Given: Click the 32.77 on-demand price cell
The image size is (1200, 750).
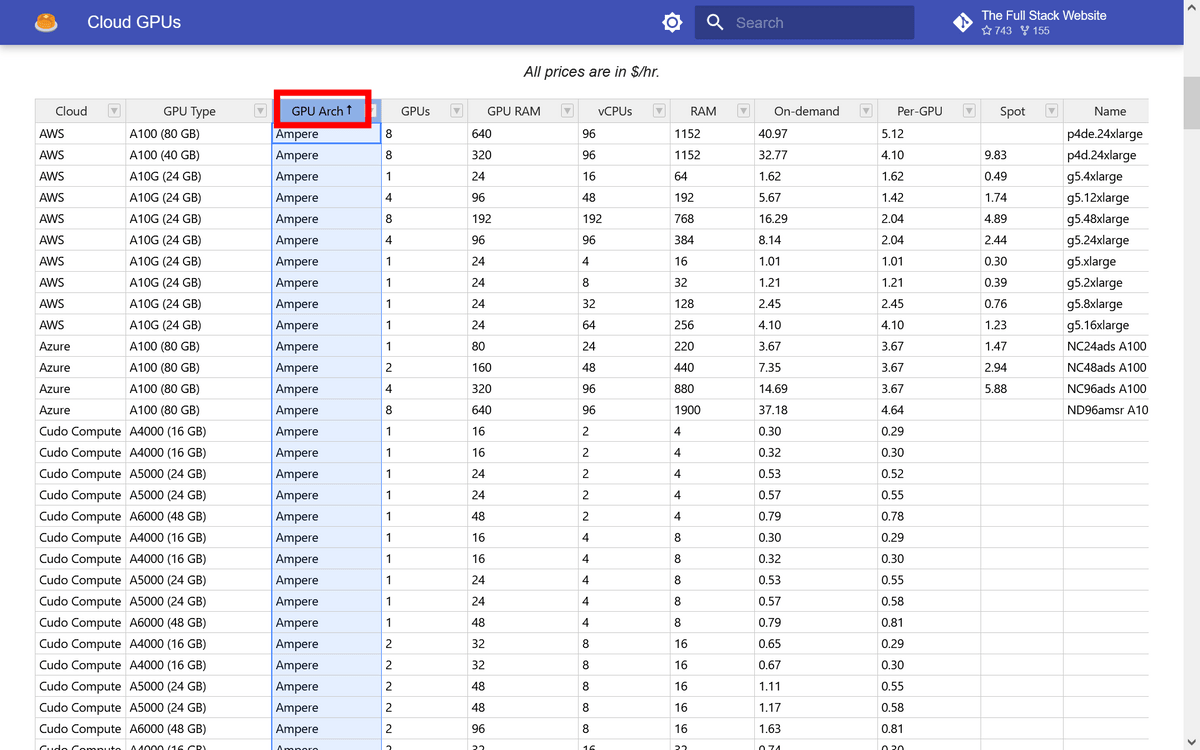Looking at the screenshot, I should pos(815,155).
